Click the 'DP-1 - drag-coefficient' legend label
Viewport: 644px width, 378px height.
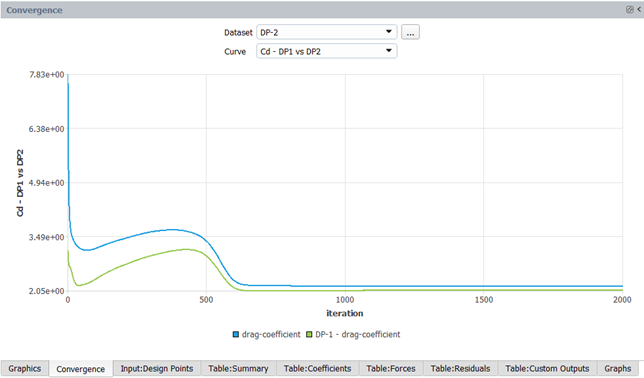pos(358,334)
